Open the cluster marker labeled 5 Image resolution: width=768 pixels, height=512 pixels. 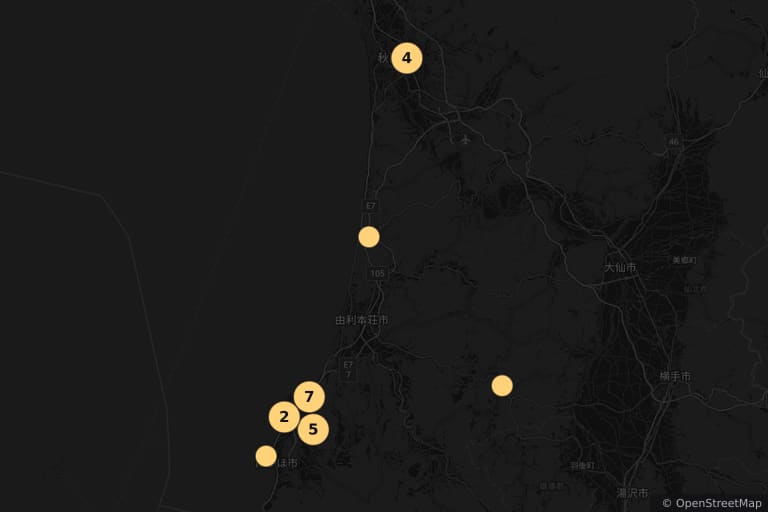tap(313, 430)
